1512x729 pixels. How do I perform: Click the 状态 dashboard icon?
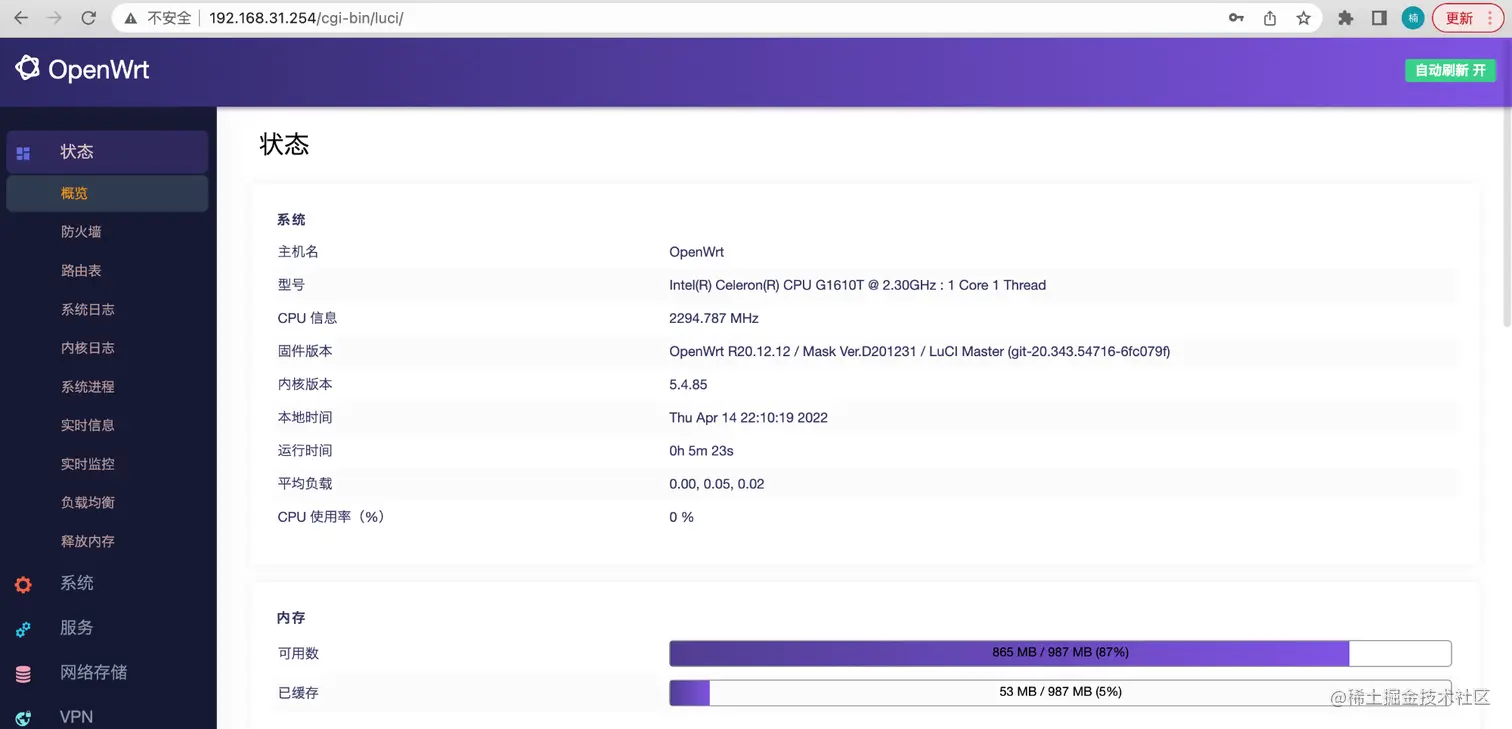[23, 153]
